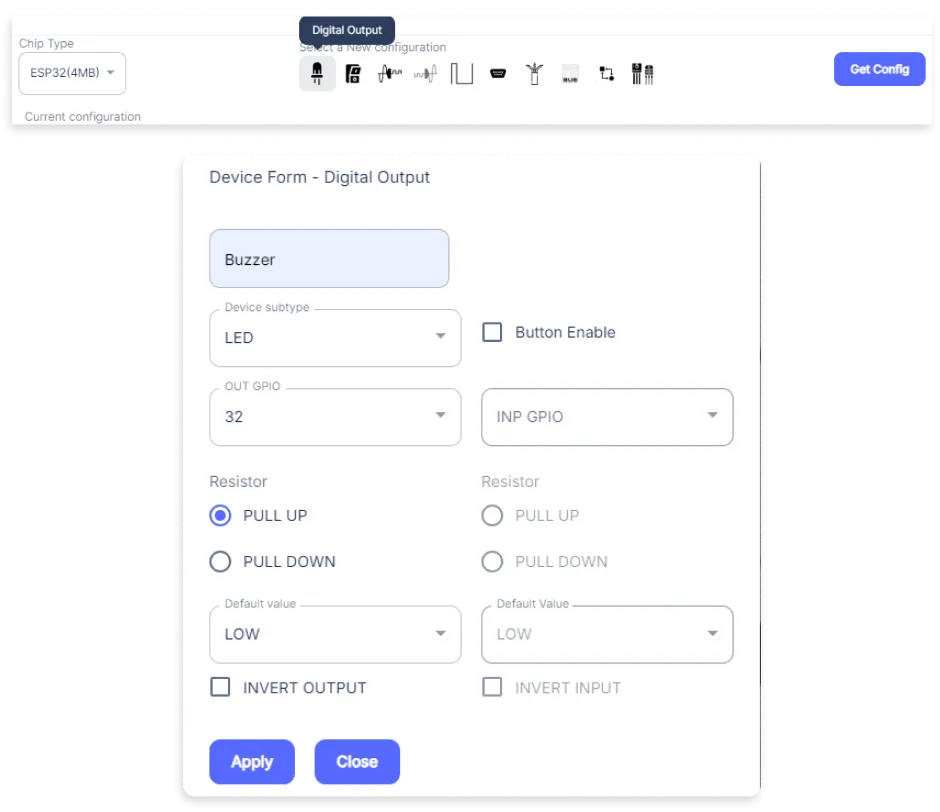Open the Chip Type ESP32(4MB) dropdown
The height and width of the screenshot is (812, 940).
[72, 73]
